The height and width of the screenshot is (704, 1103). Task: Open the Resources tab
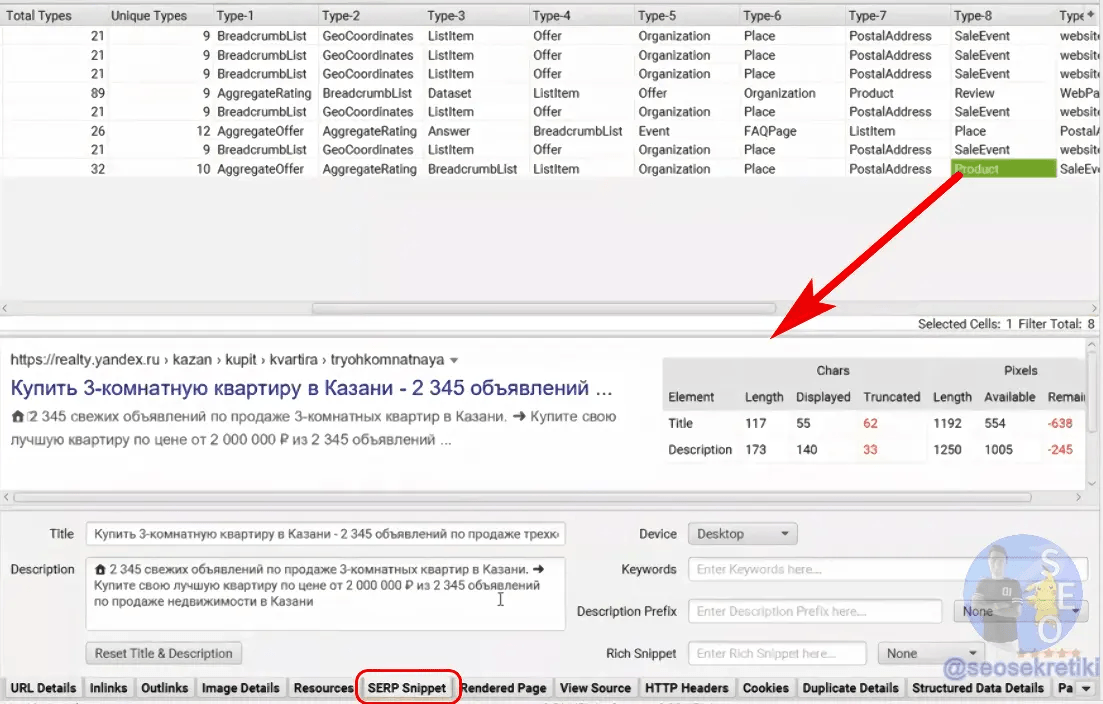click(x=324, y=688)
